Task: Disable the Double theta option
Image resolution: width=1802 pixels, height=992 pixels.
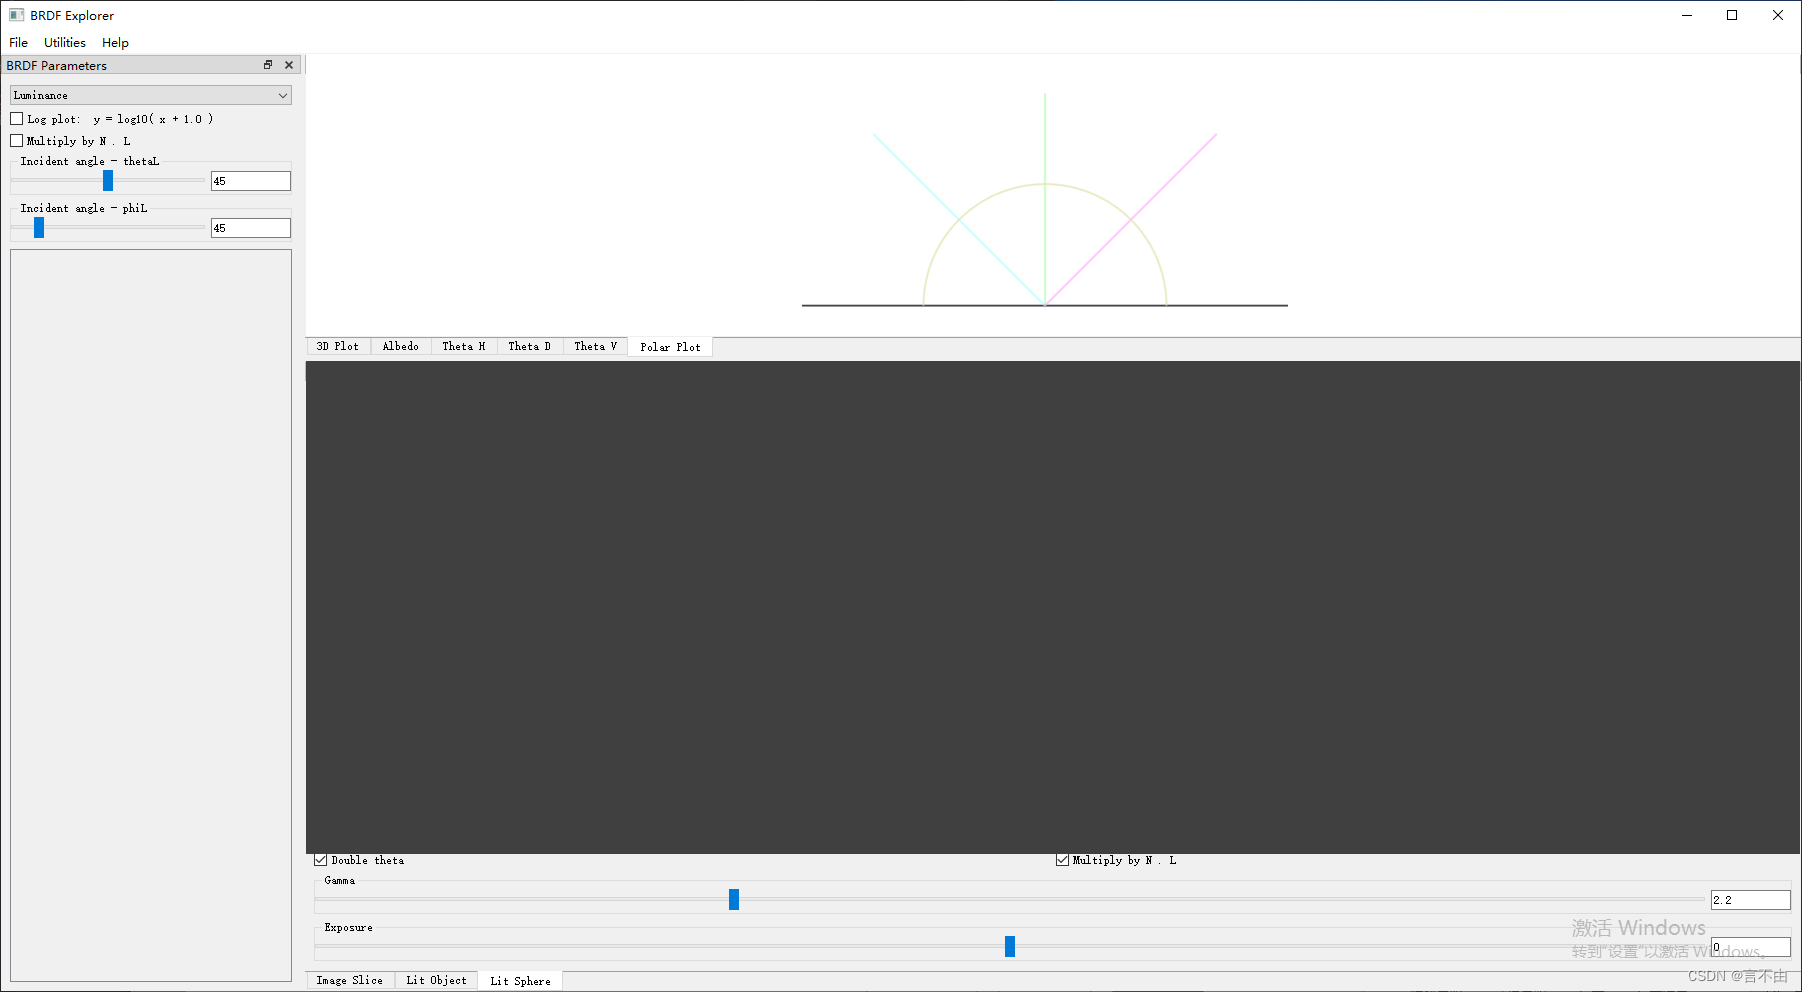Action: (x=320, y=859)
